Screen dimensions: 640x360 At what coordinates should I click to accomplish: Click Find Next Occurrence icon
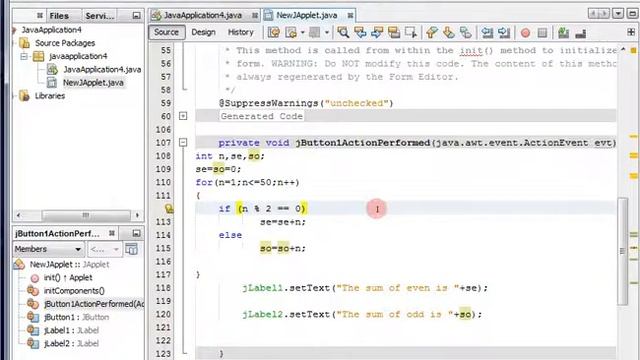[x=377, y=32]
